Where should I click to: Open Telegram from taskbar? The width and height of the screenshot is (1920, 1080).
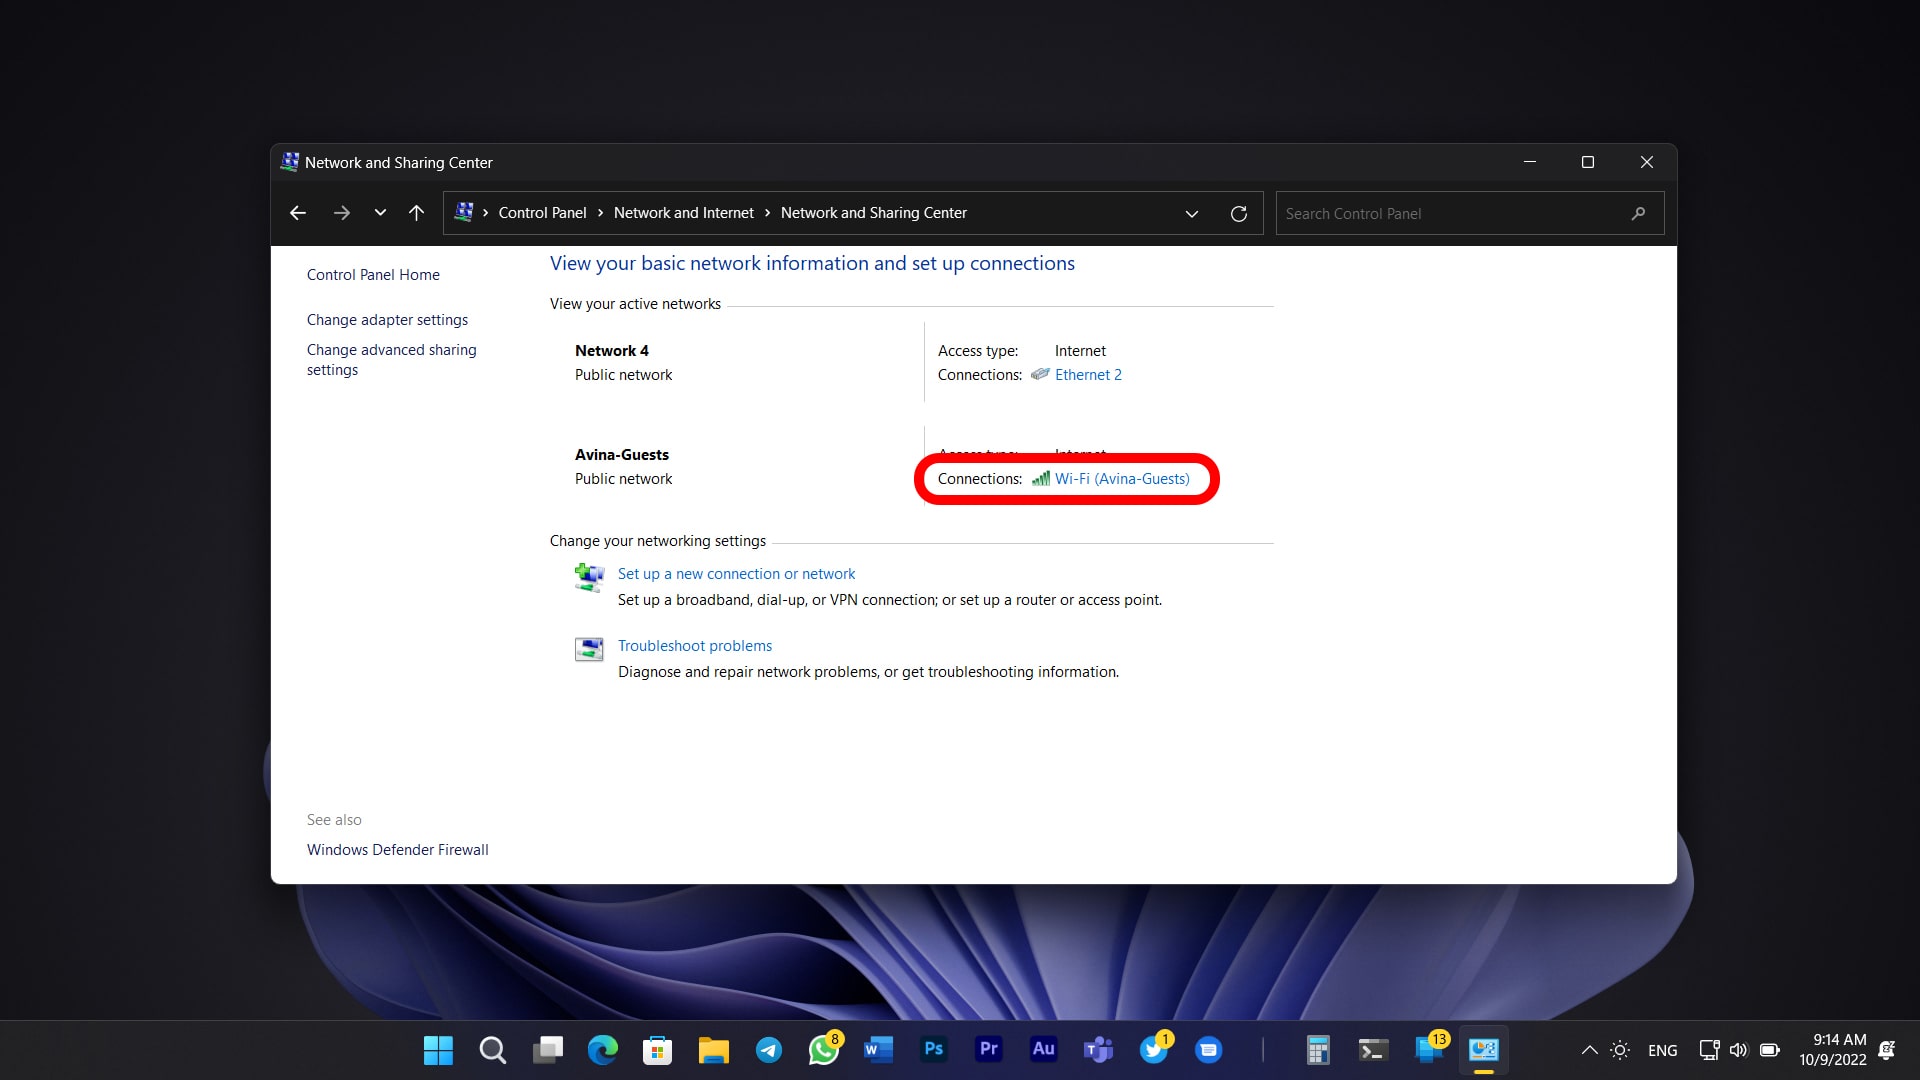(768, 1050)
